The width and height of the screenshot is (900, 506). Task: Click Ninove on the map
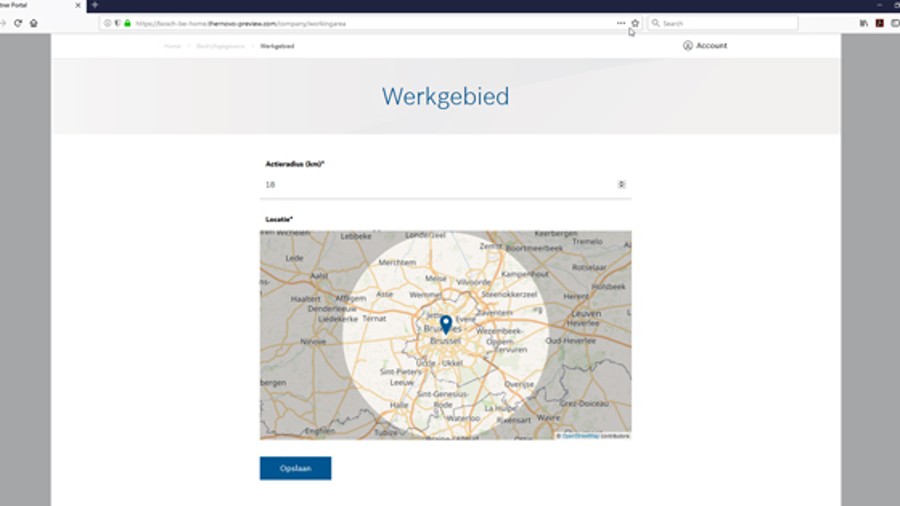pos(313,341)
